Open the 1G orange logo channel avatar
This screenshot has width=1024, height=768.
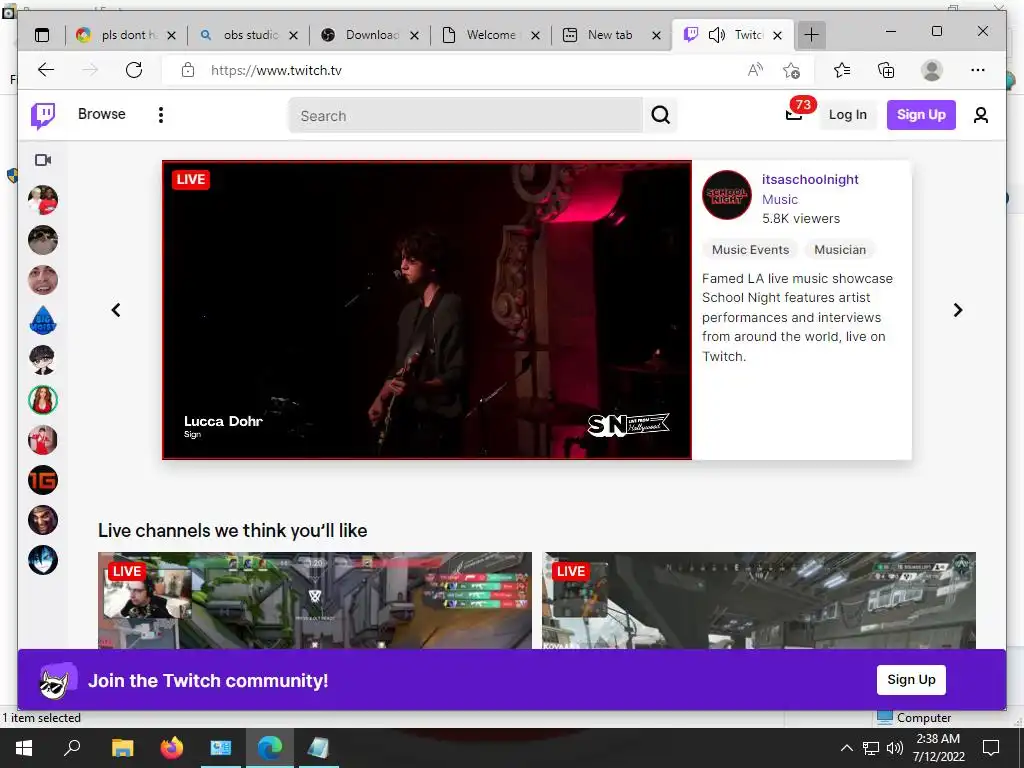tap(43, 480)
